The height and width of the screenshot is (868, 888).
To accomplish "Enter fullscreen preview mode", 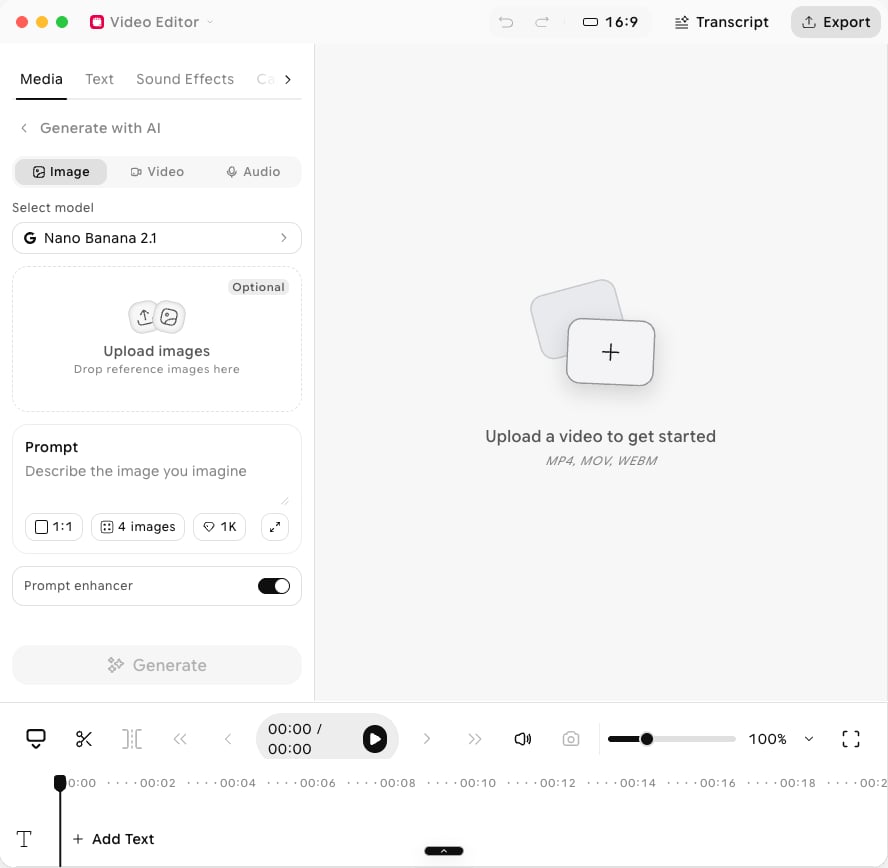I will 851,739.
